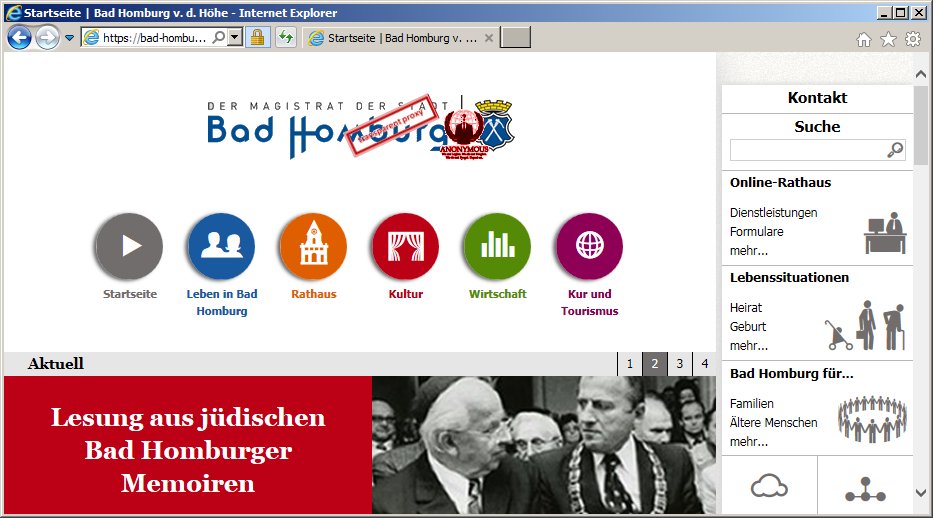This screenshot has height=518, width=933.
Task: Click the scrollbar down arrow
Action: [921, 493]
